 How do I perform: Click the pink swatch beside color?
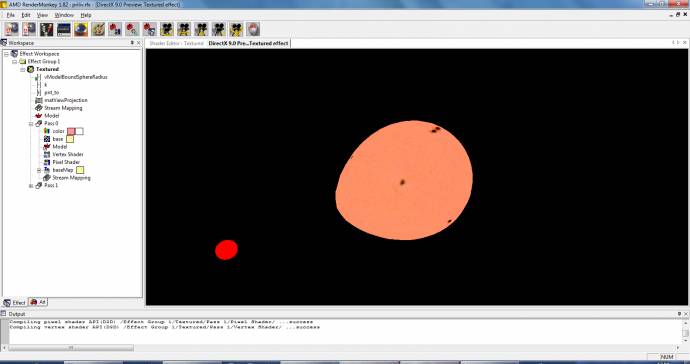click(71, 131)
